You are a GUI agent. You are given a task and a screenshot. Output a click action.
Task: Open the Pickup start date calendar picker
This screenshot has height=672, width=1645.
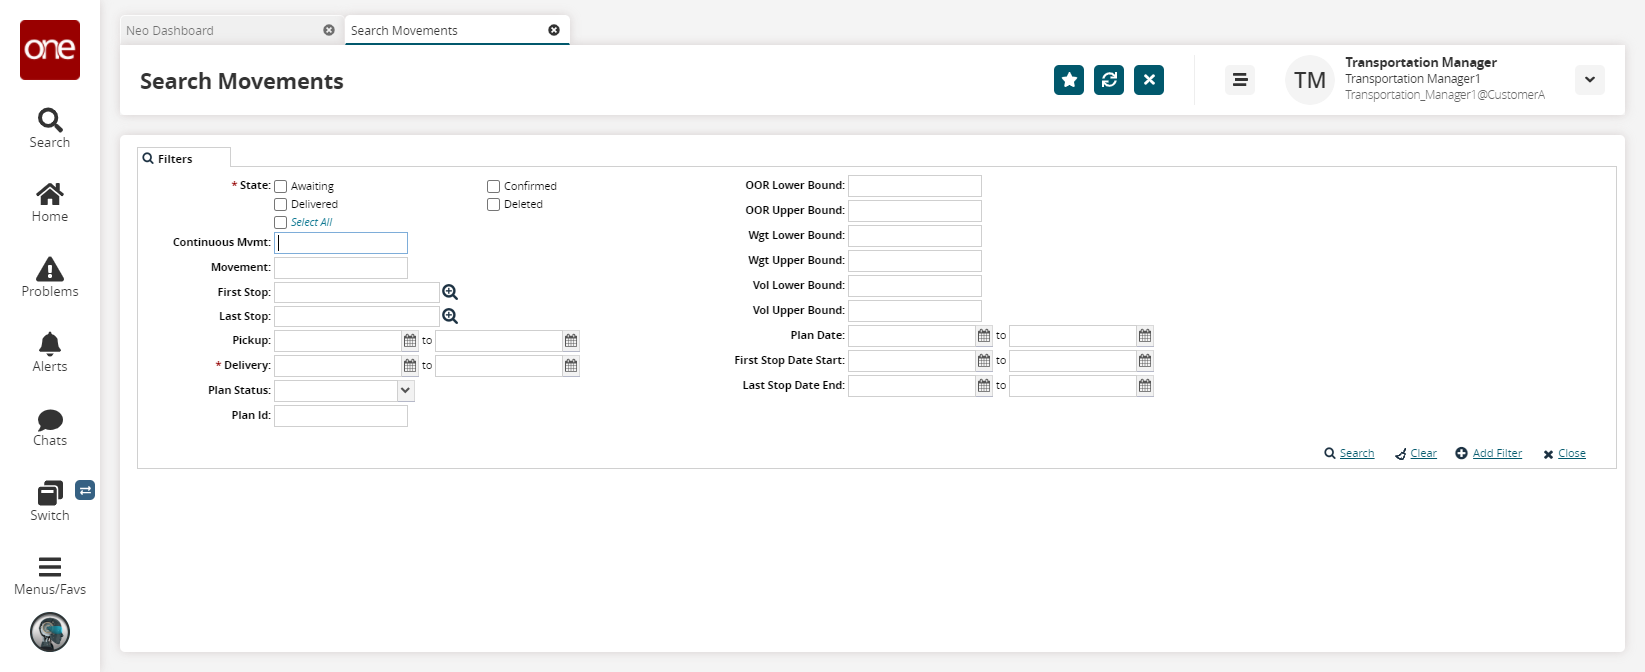pyautogui.click(x=410, y=341)
